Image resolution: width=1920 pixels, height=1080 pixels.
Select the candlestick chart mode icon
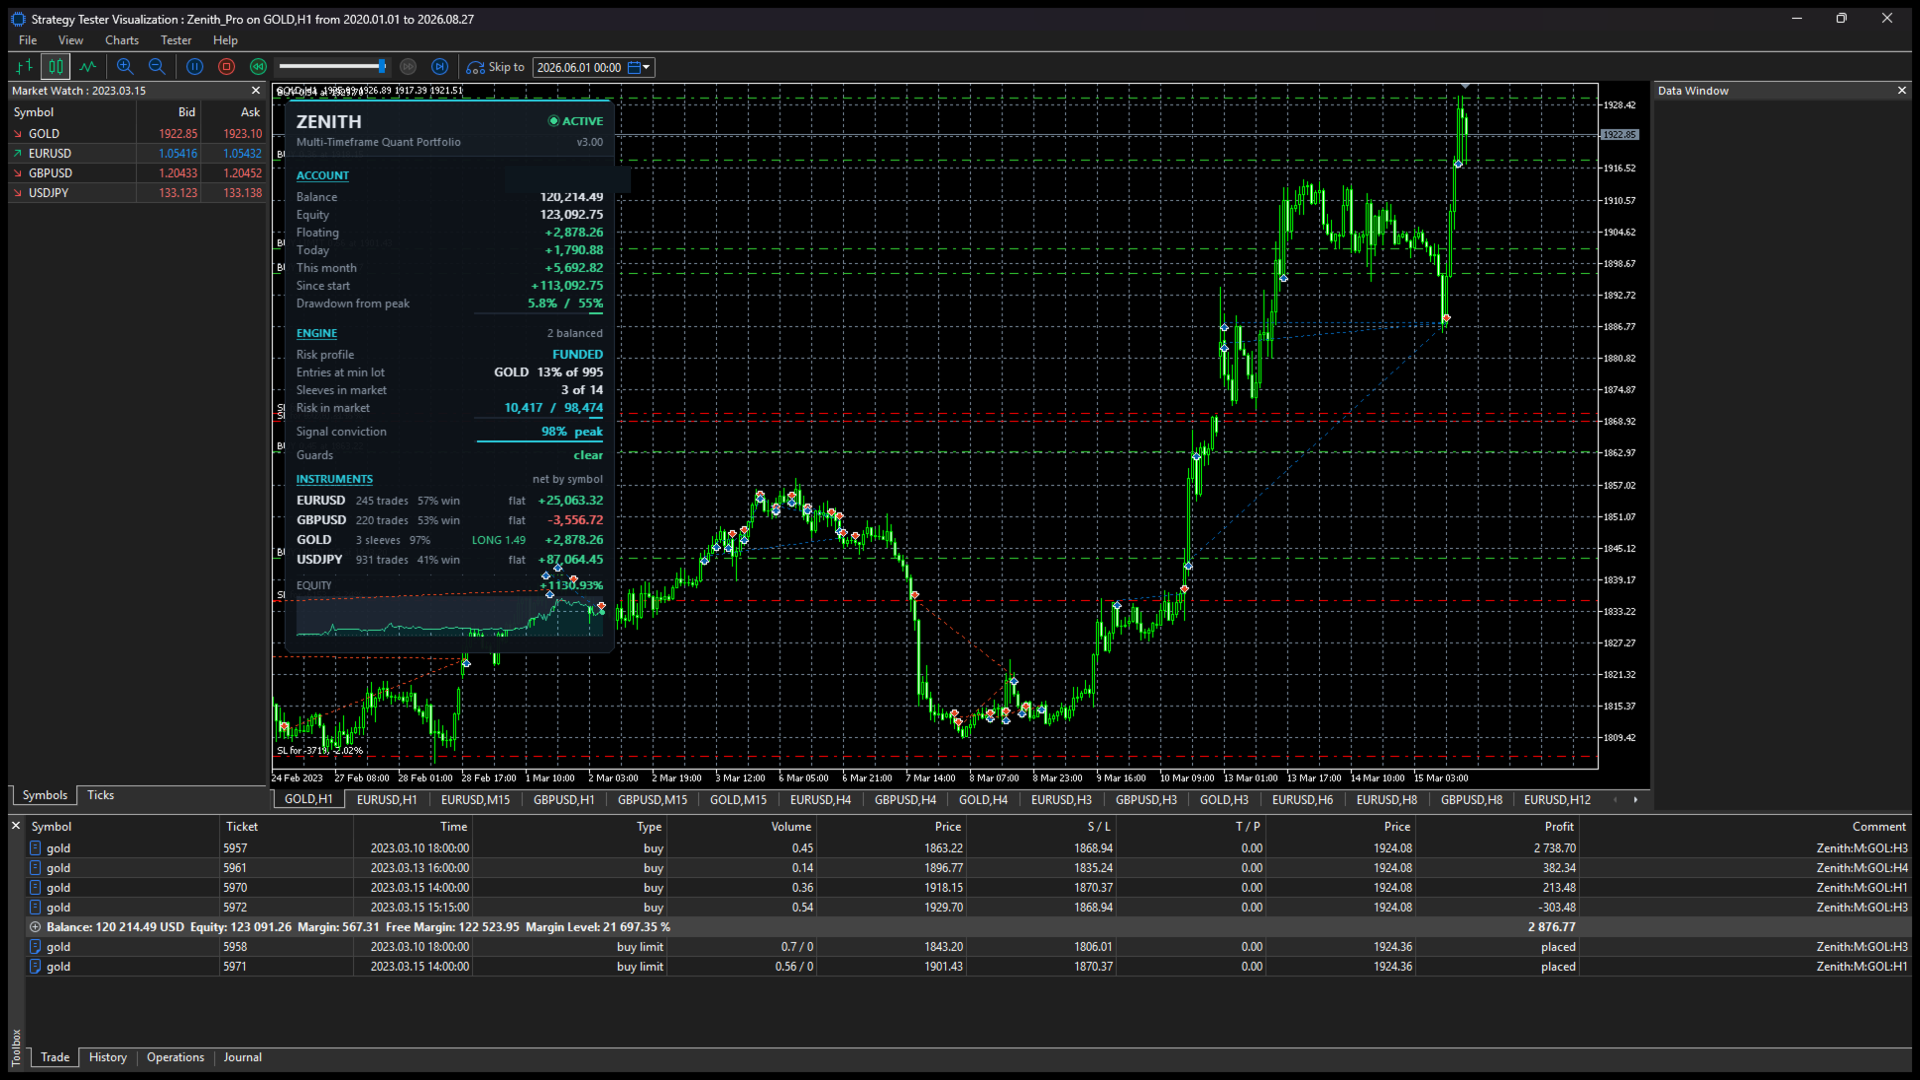56,67
